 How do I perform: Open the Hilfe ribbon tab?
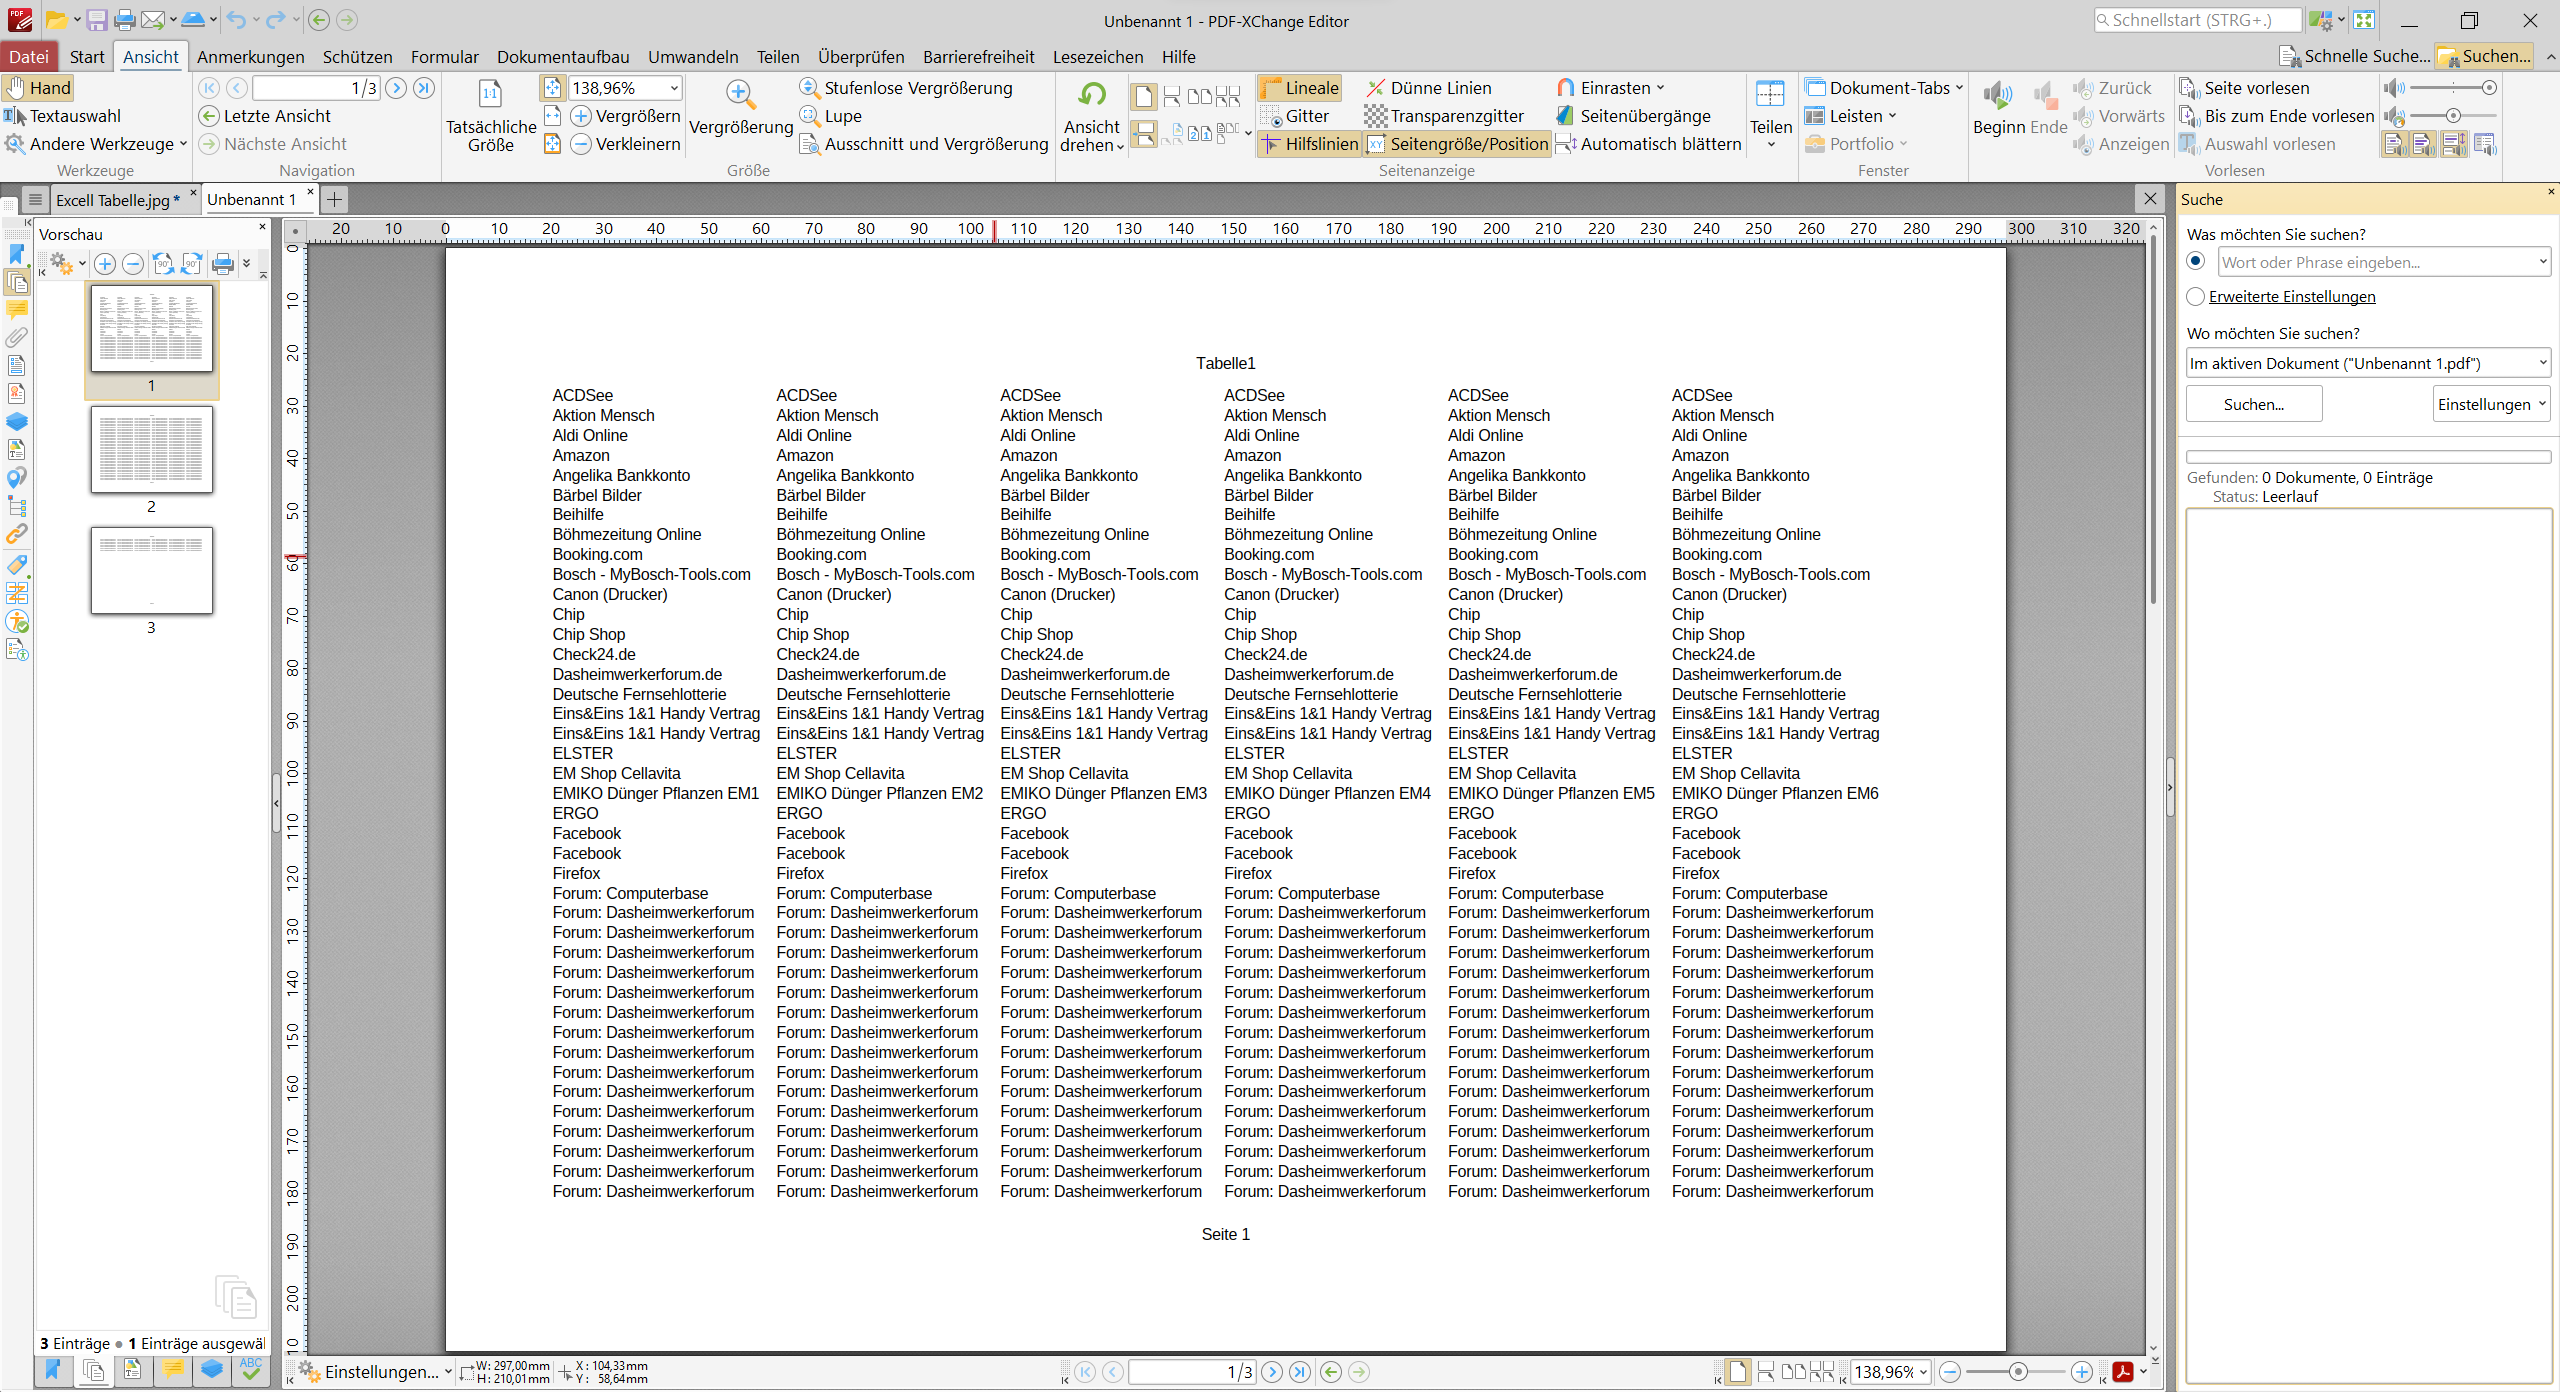coord(1178,57)
